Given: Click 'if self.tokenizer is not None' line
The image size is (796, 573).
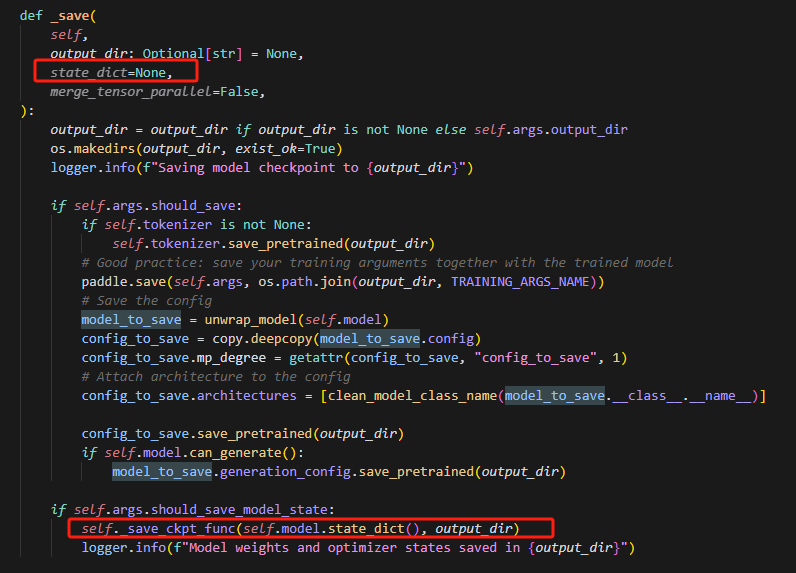Looking at the screenshot, I should pyautogui.click(x=197, y=224).
